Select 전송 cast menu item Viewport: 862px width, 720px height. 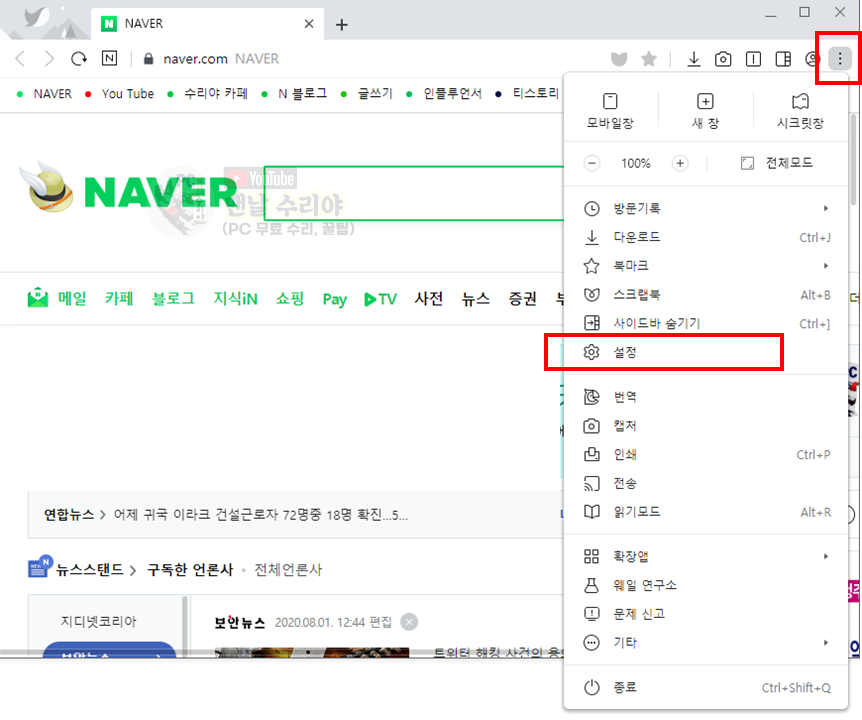706,484
